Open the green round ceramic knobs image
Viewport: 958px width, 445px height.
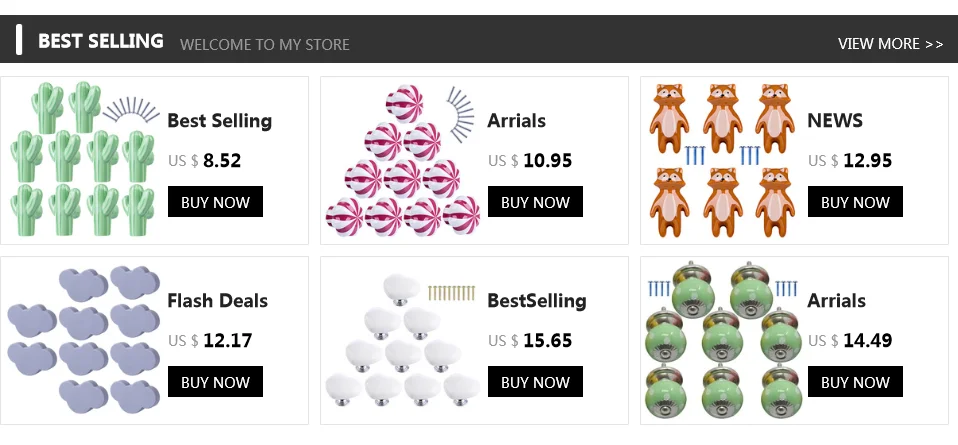pyautogui.click(x=722, y=340)
